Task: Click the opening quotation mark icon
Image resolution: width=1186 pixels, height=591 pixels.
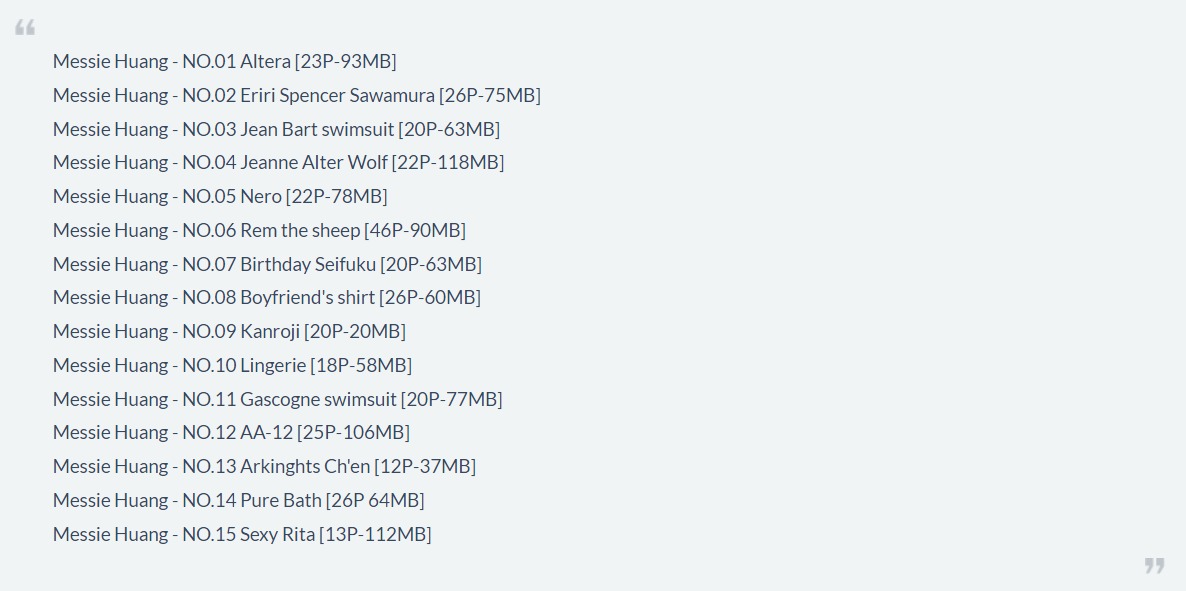Action: pyautogui.click(x=25, y=28)
